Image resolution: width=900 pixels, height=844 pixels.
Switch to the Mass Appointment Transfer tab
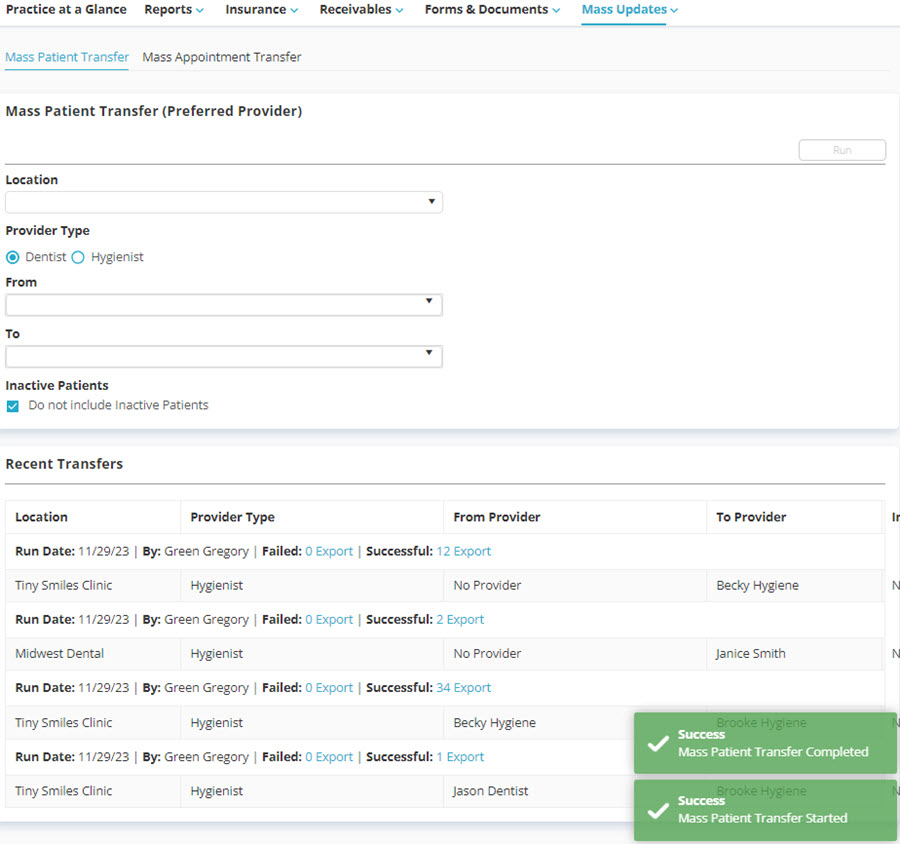point(222,57)
